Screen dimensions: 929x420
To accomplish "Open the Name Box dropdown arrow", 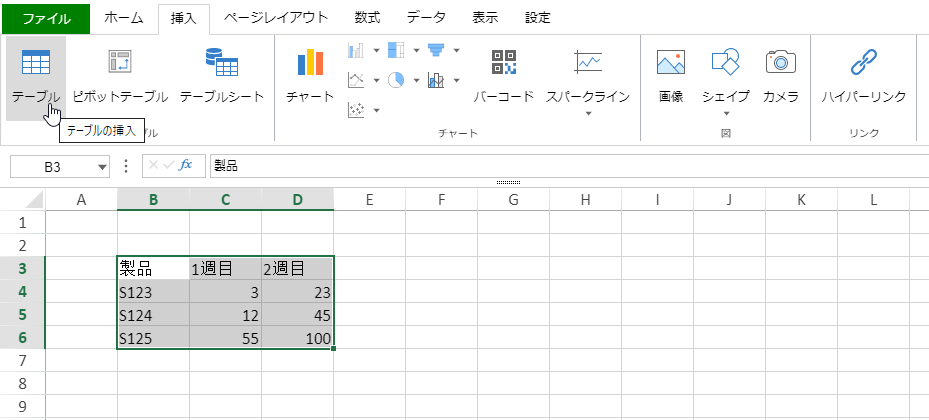I will pyautogui.click(x=102, y=167).
